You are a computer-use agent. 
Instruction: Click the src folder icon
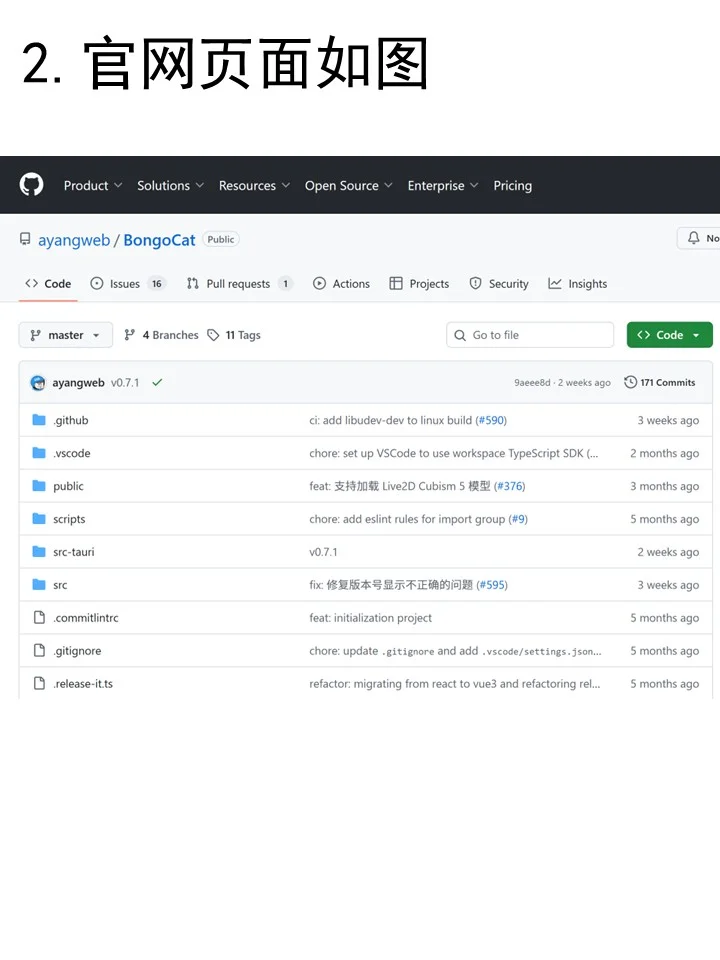[x=39, y=585]
